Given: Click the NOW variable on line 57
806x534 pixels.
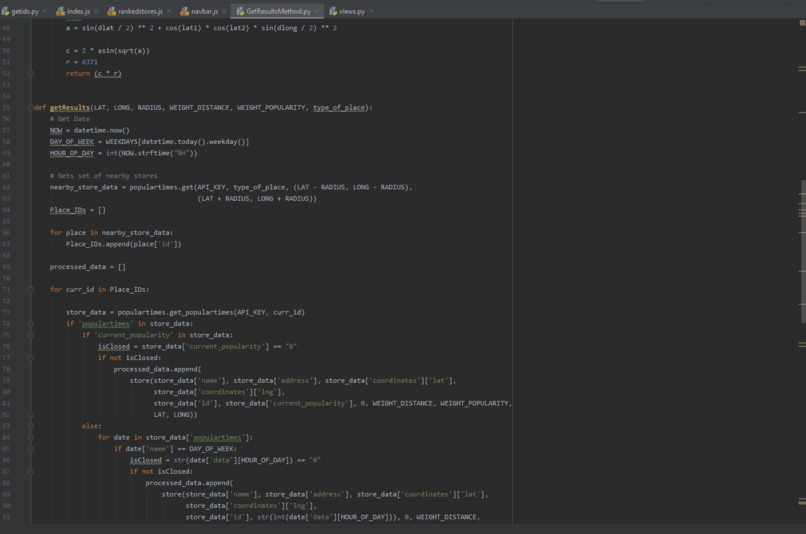Looking at the screenshot, I should click(x=56, y=131).
